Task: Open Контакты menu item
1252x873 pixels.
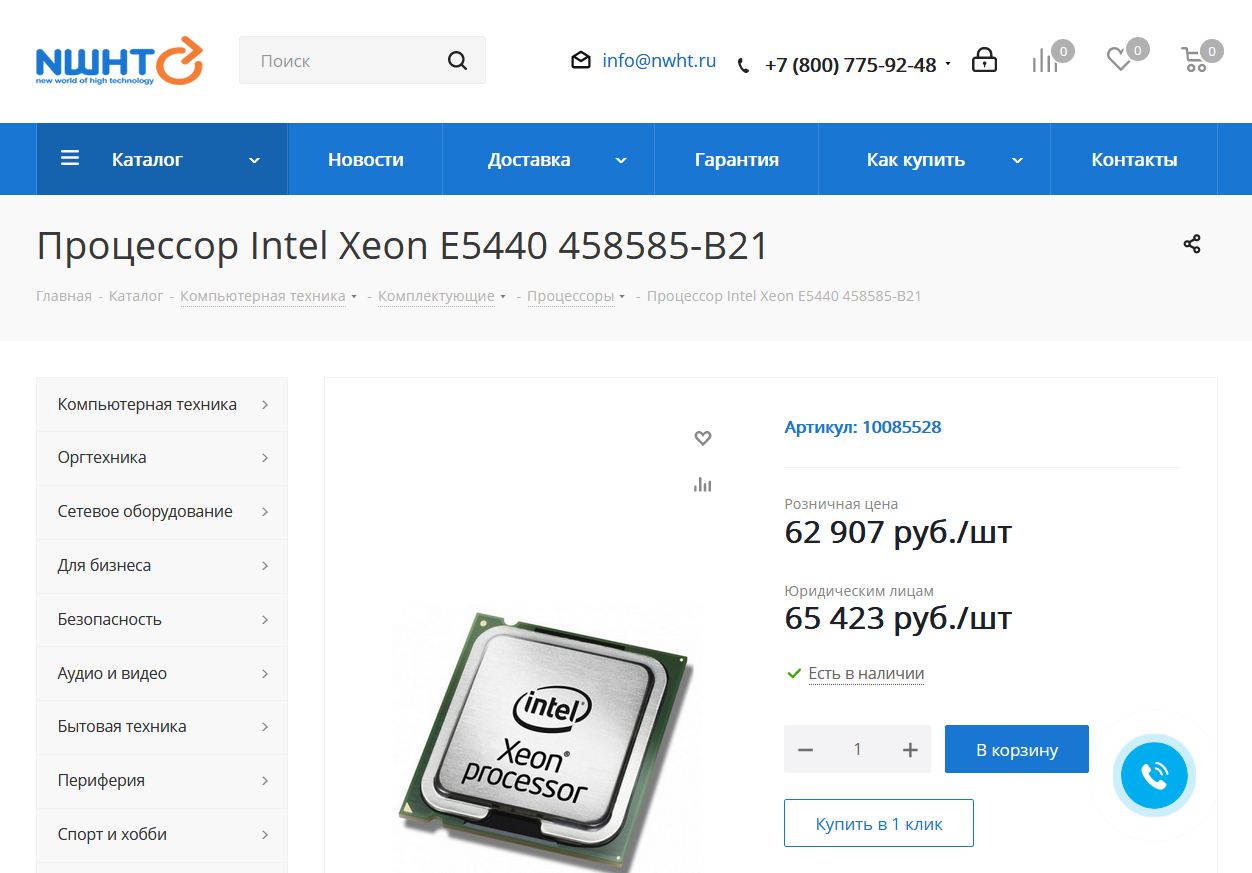Action: point(1134,159)
